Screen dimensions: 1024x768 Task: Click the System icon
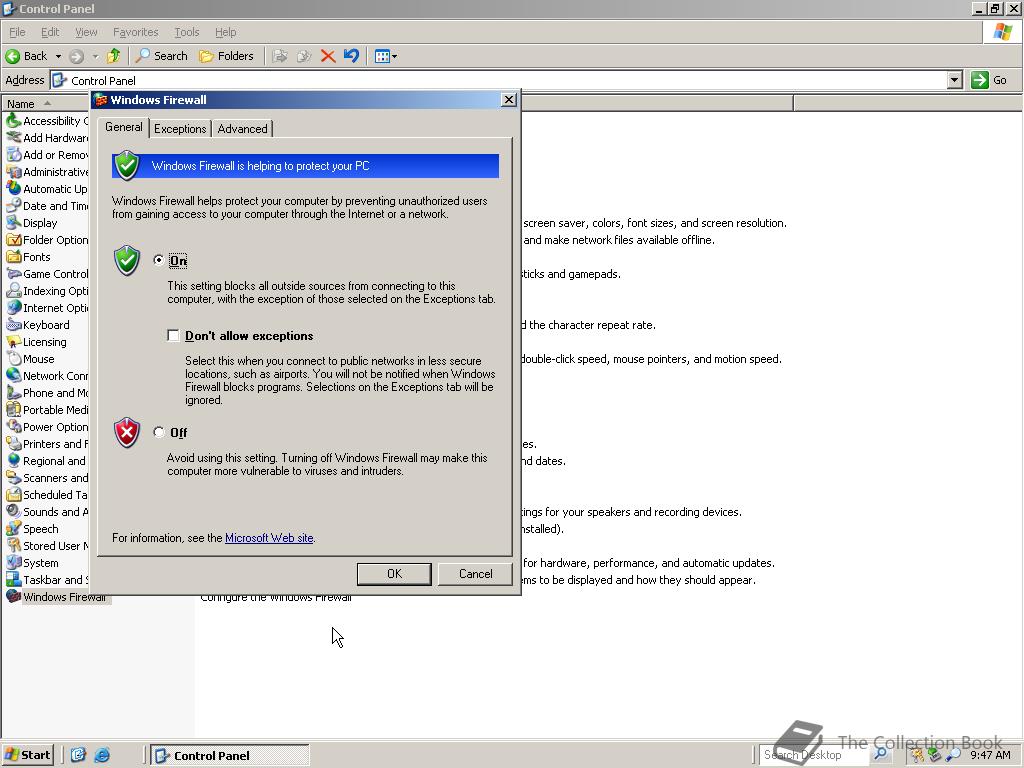pyautogui.click(x=13, y=562)
